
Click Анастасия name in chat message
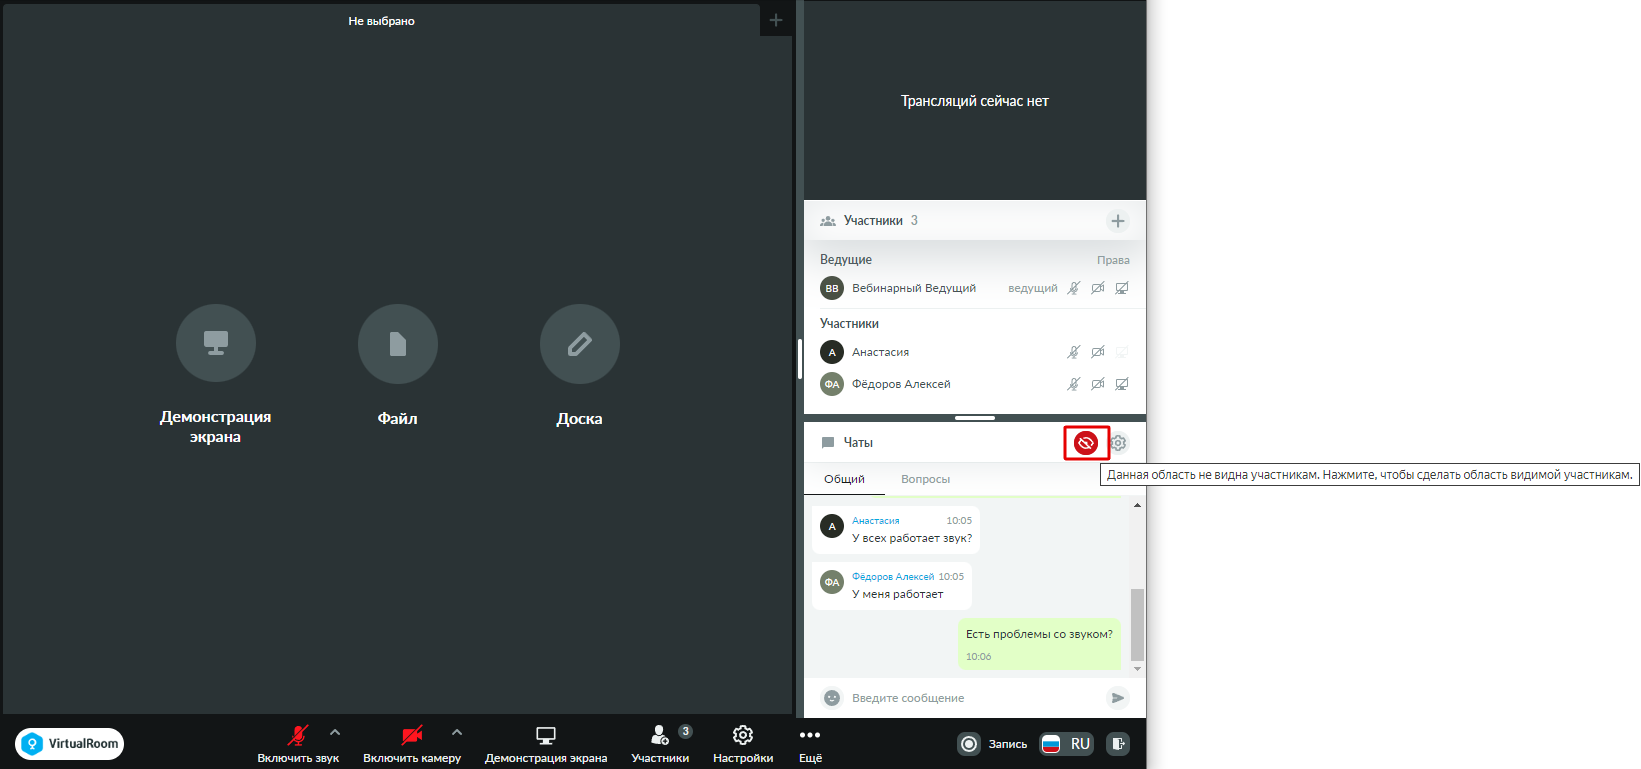pyautogui.click(x=875, y=521)
